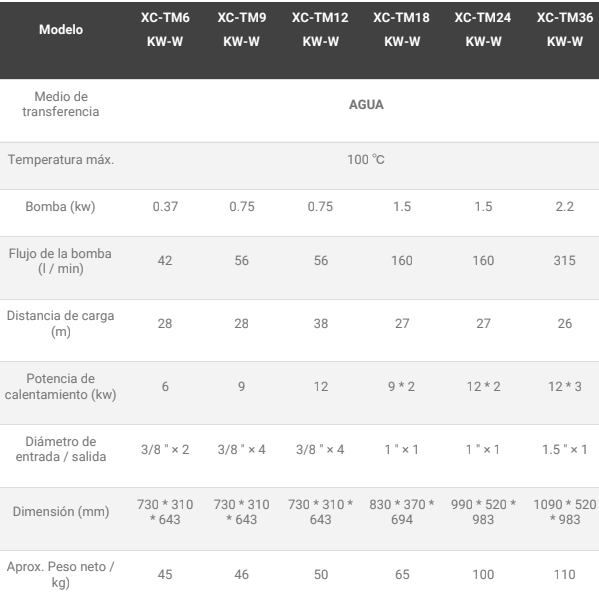Click the 315 pump flow value

[564, 261]
